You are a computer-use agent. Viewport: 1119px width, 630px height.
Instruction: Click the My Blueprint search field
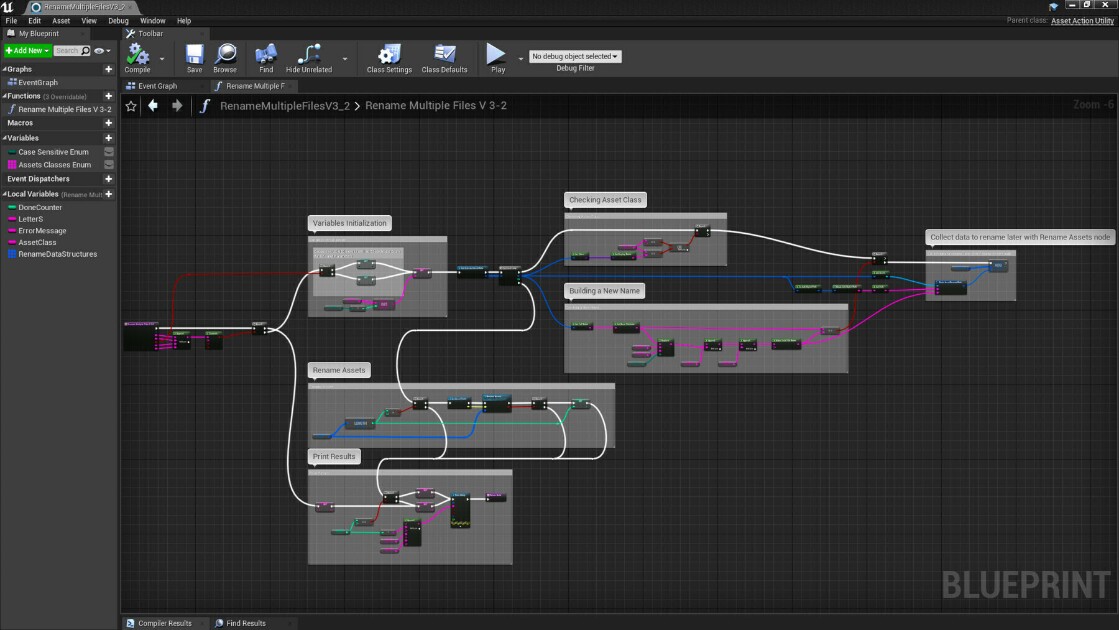click(72, 51)
